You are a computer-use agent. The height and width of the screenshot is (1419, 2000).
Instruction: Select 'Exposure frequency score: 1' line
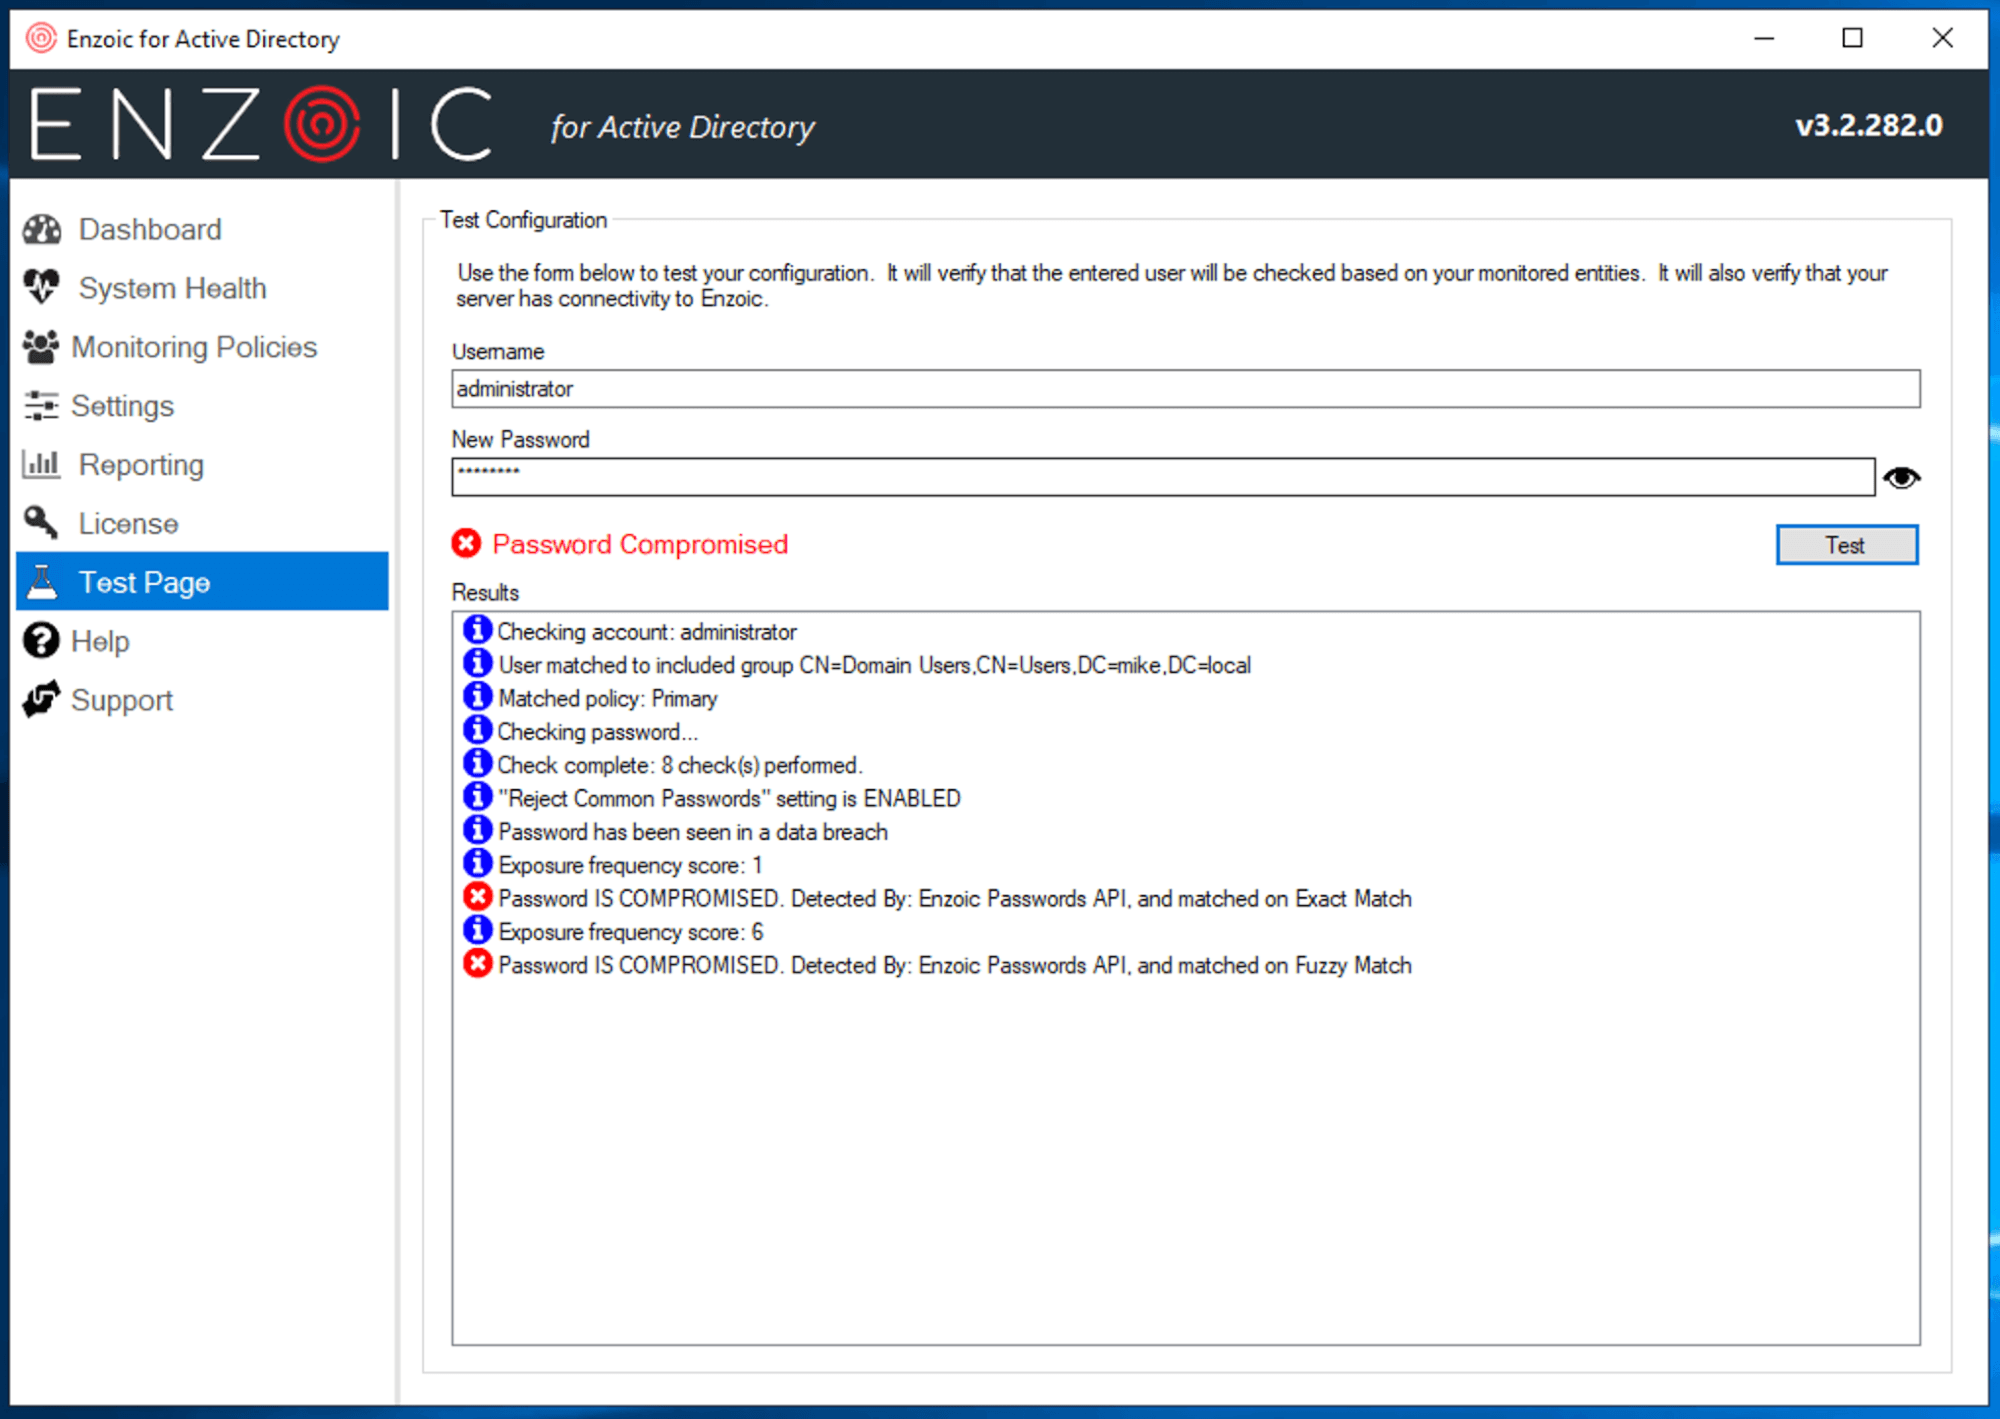click(x=630, y=865)
